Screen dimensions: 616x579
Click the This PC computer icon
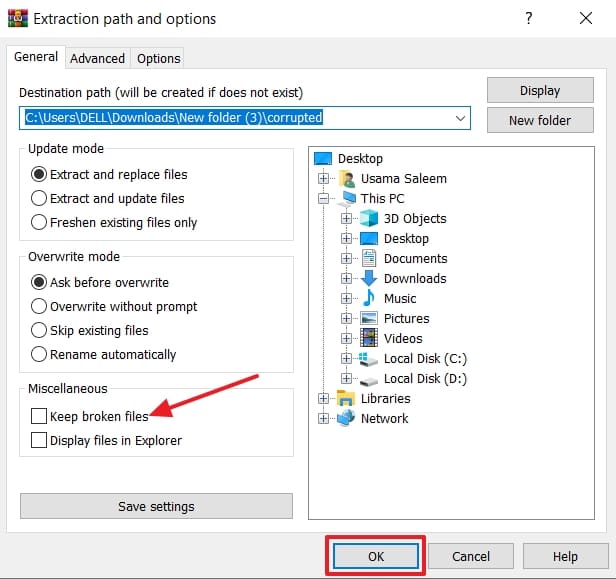[x=346, y=199]
